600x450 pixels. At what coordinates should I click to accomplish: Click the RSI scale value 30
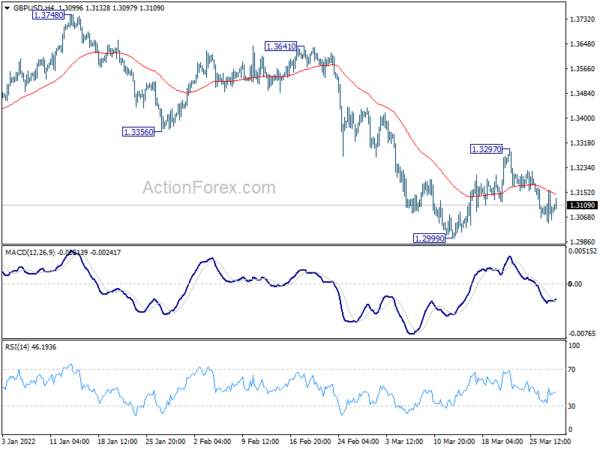pos(572,406)
